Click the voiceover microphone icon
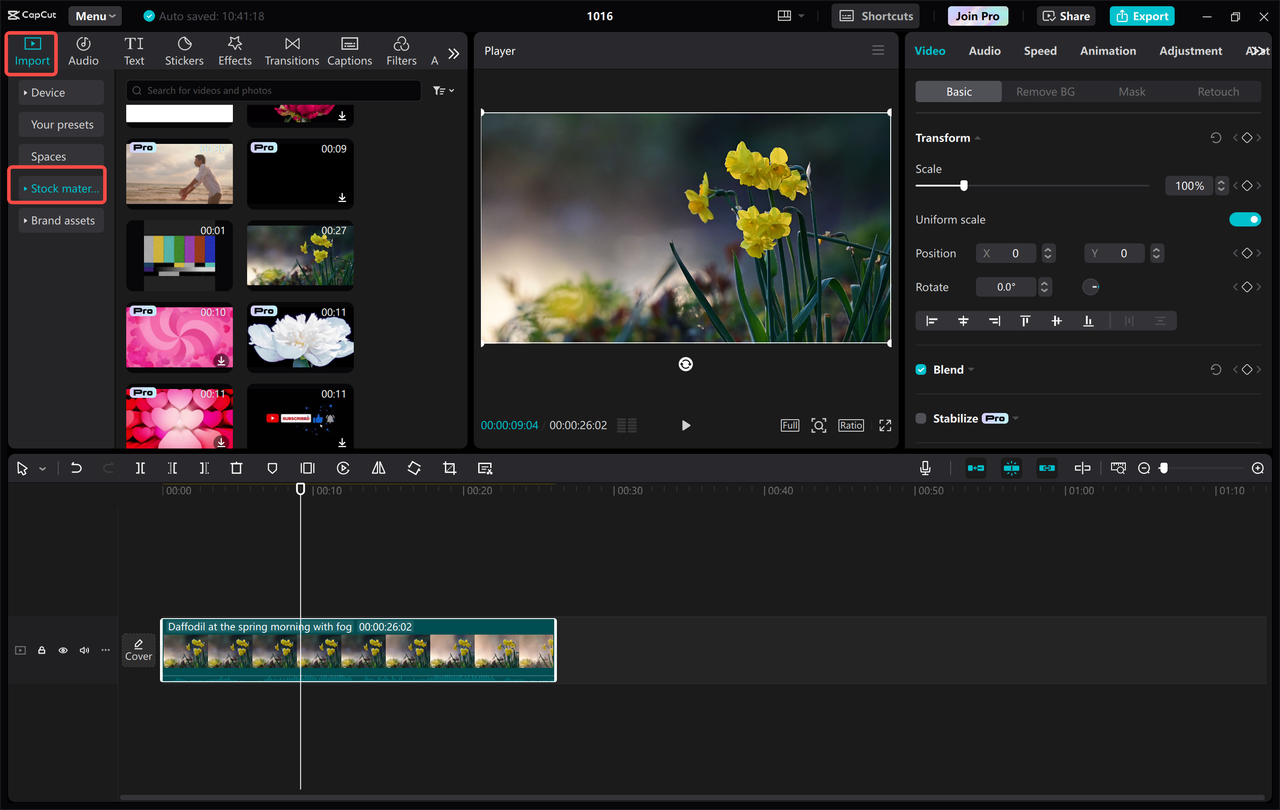This screenshot has height=810, width=1280. pyautogui.click(x=925, y=467)
